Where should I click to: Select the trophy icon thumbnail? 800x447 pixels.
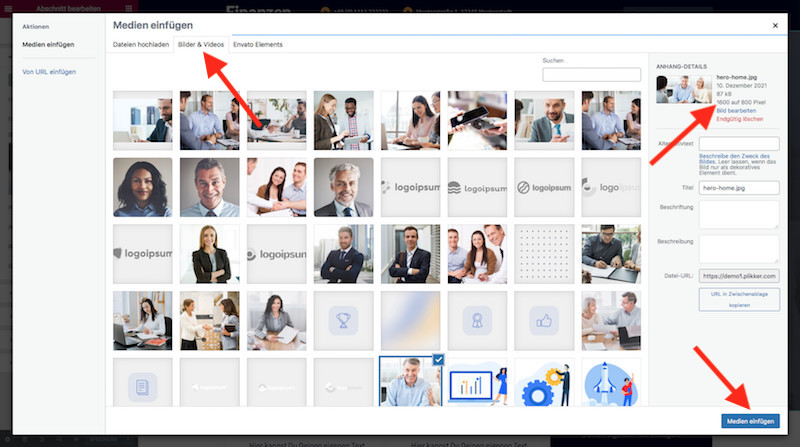point(343,320)
